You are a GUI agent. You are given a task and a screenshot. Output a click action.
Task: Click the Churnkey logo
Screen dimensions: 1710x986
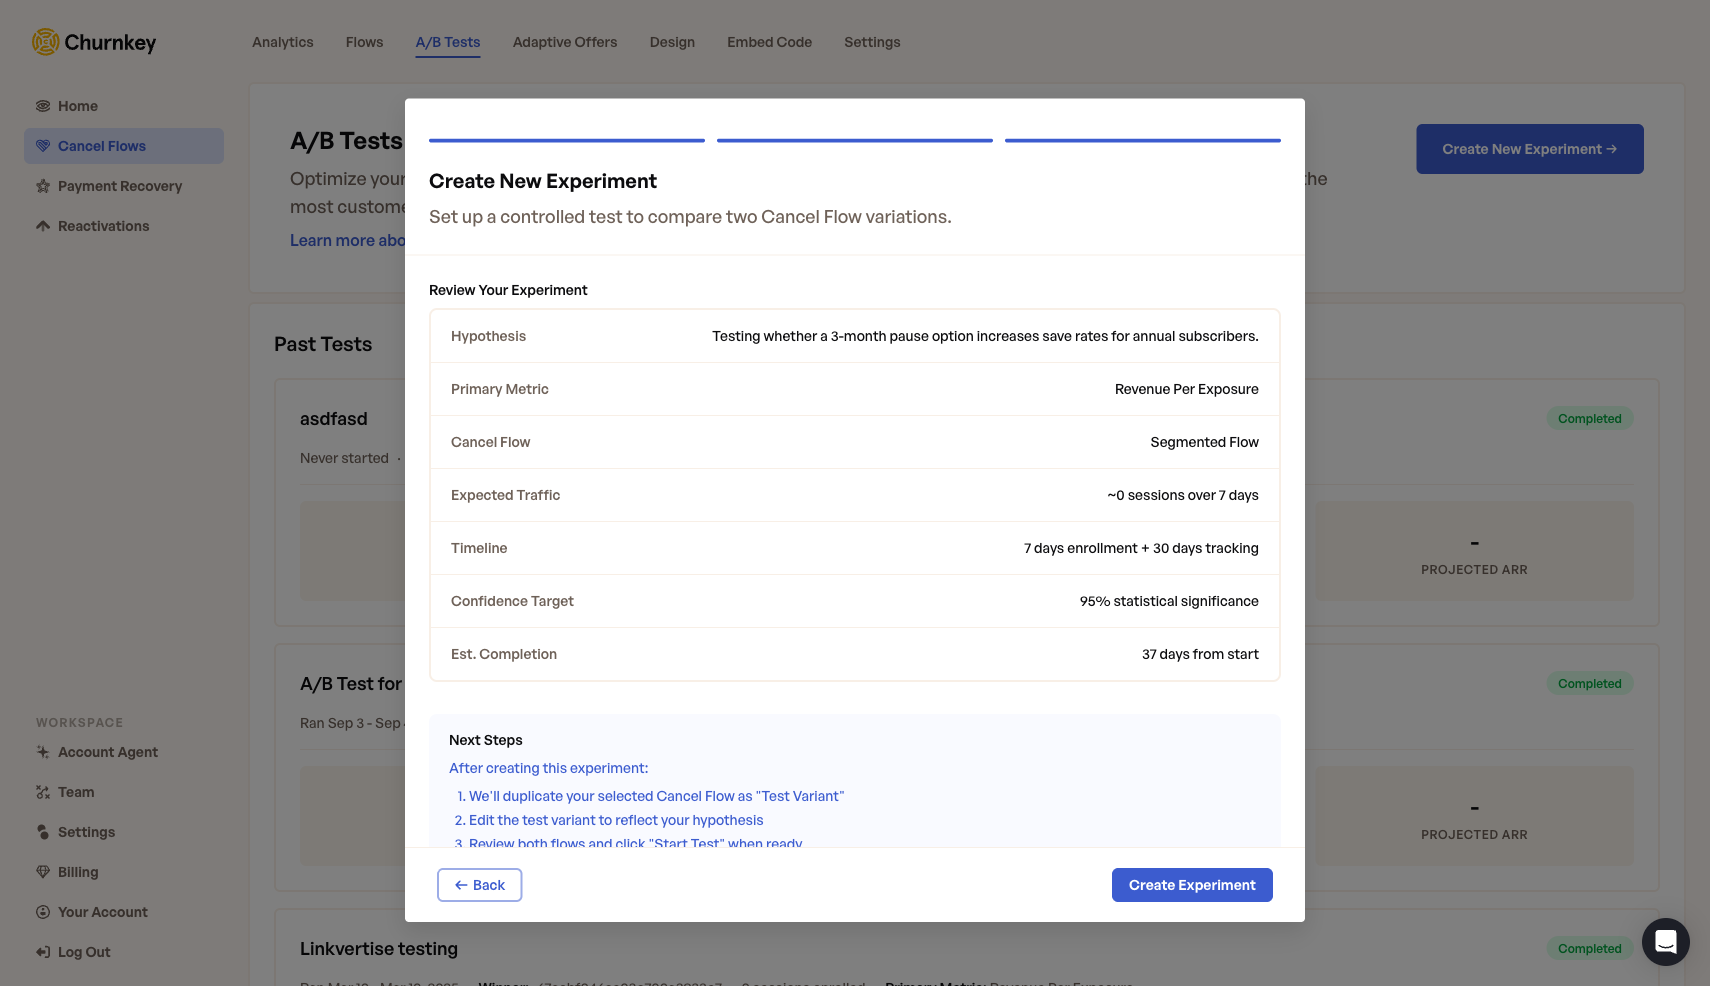tap(93, 42)
